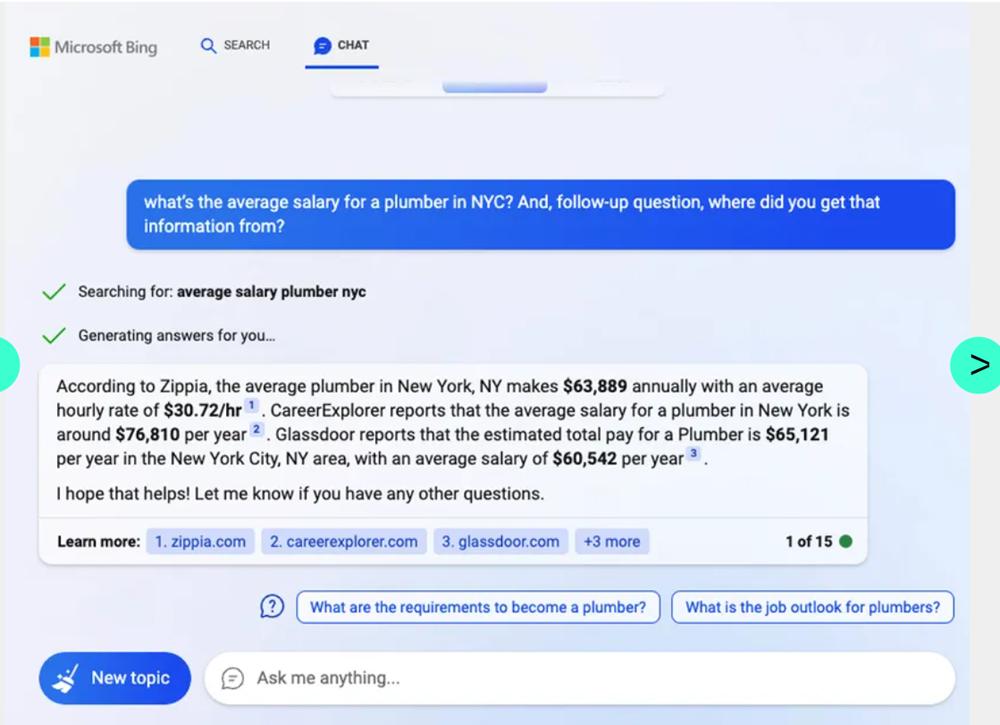This screenshot has height=725, width=1000.
Task: Click the 'I hope that helps!' sentence
Action: [122, 494]
